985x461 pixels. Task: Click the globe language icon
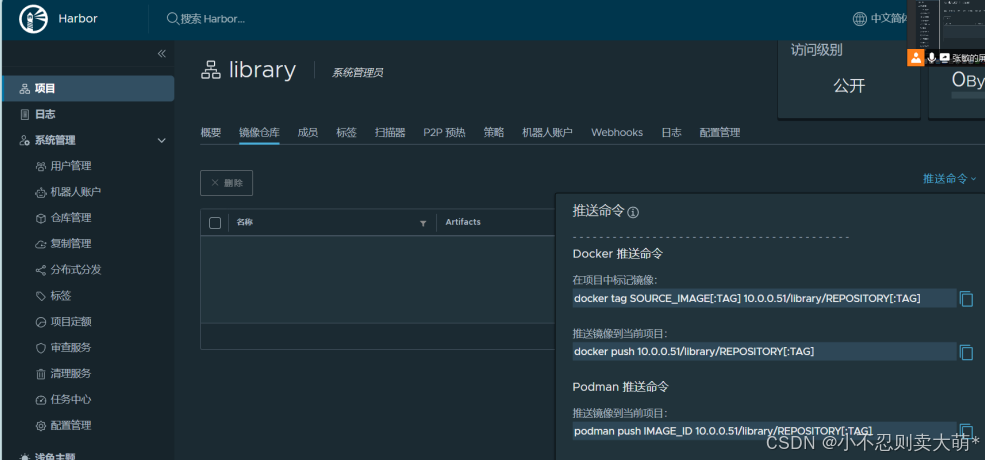(x=859, y=19)
